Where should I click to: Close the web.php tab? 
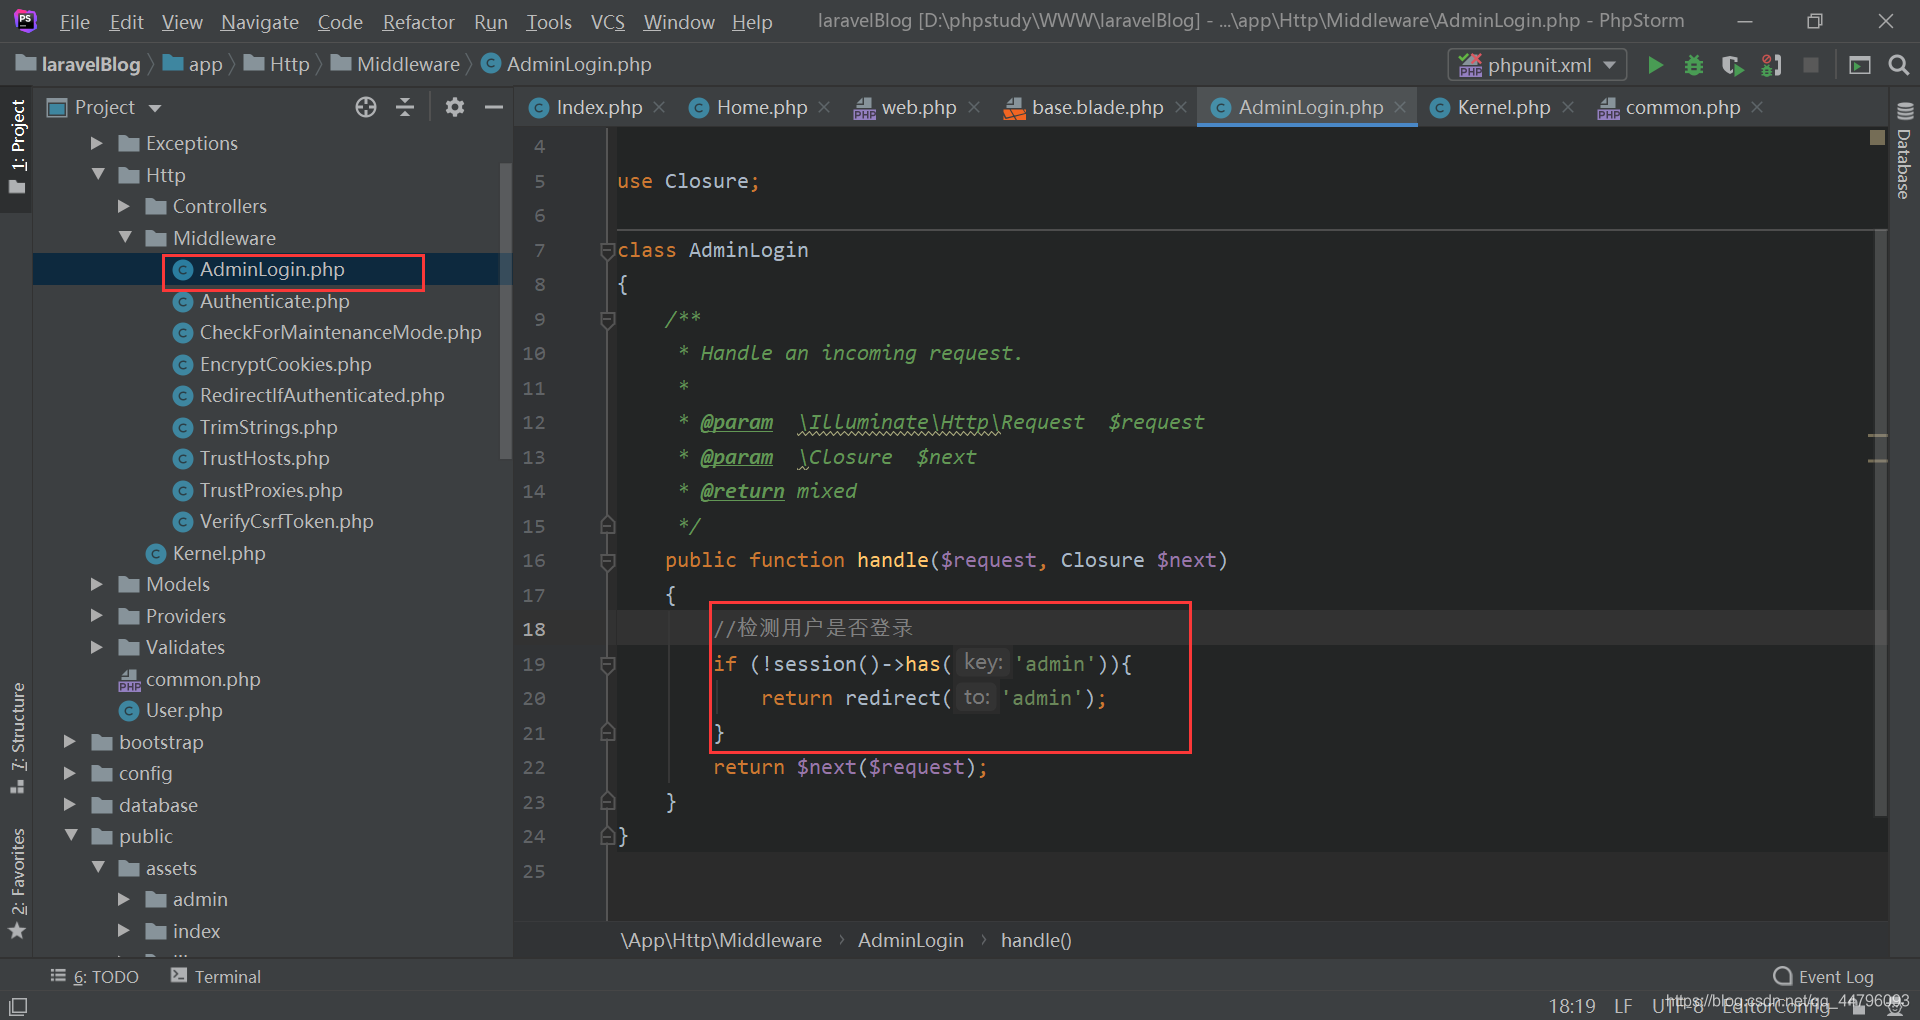(x=974, y=107)
